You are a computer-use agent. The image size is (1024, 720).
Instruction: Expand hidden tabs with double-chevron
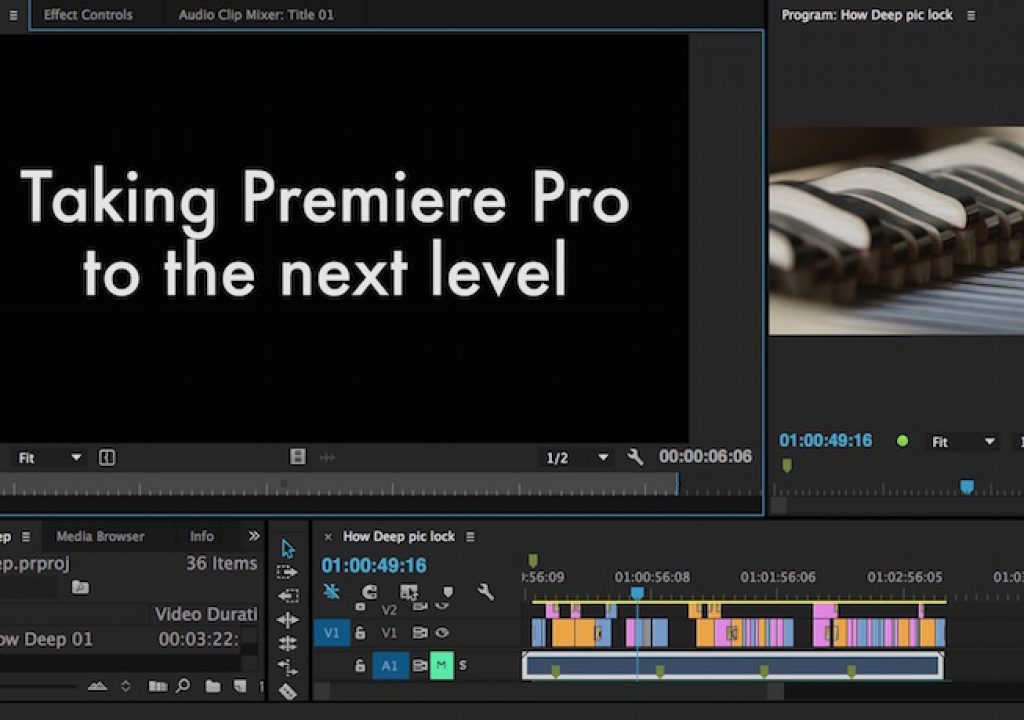(254, 536)
